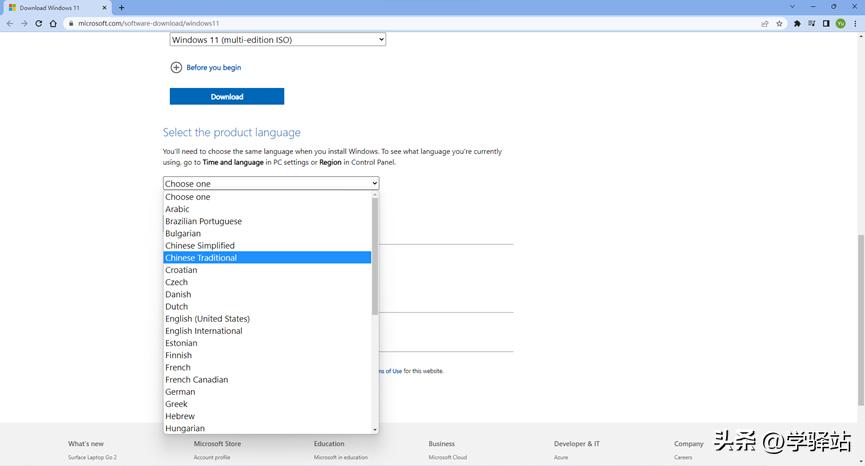Select Hungarian from the list
Screen dimensions: 865x466
tap(267, 428)
